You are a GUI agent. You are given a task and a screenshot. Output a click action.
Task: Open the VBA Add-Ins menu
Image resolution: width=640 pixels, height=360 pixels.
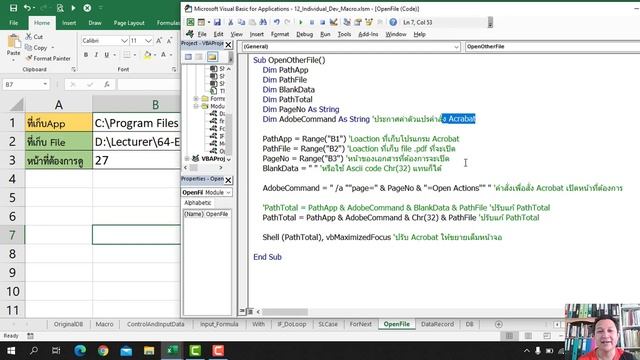click(x=368, y=34)
